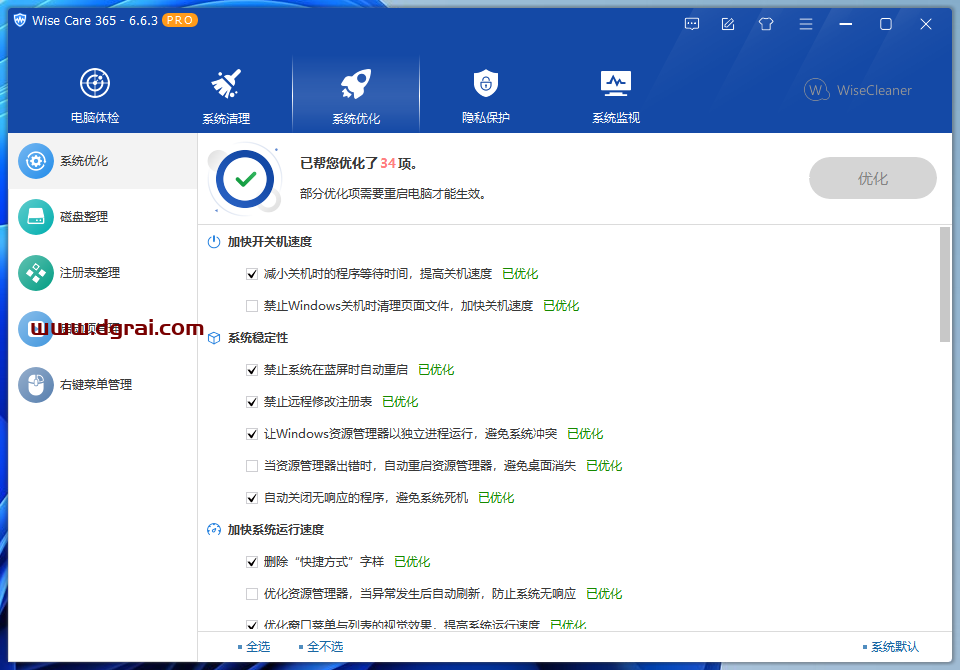Screen dimensions: 960x670
Task: Click the 系统稳定性 cube icon
Action: coord(214,338)
